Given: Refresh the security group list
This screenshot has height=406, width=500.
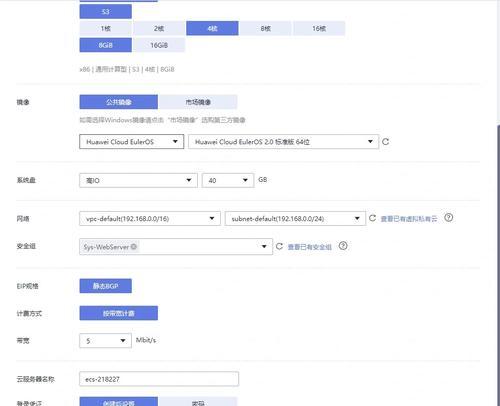Looking at the screenshot, I should click(279, 246).
